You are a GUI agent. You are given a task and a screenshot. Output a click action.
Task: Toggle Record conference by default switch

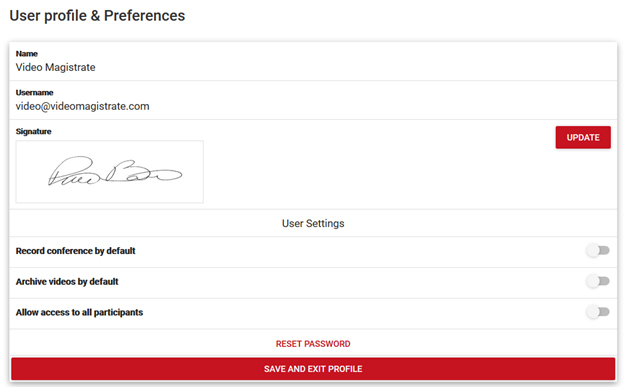click(x=598, y=250)
